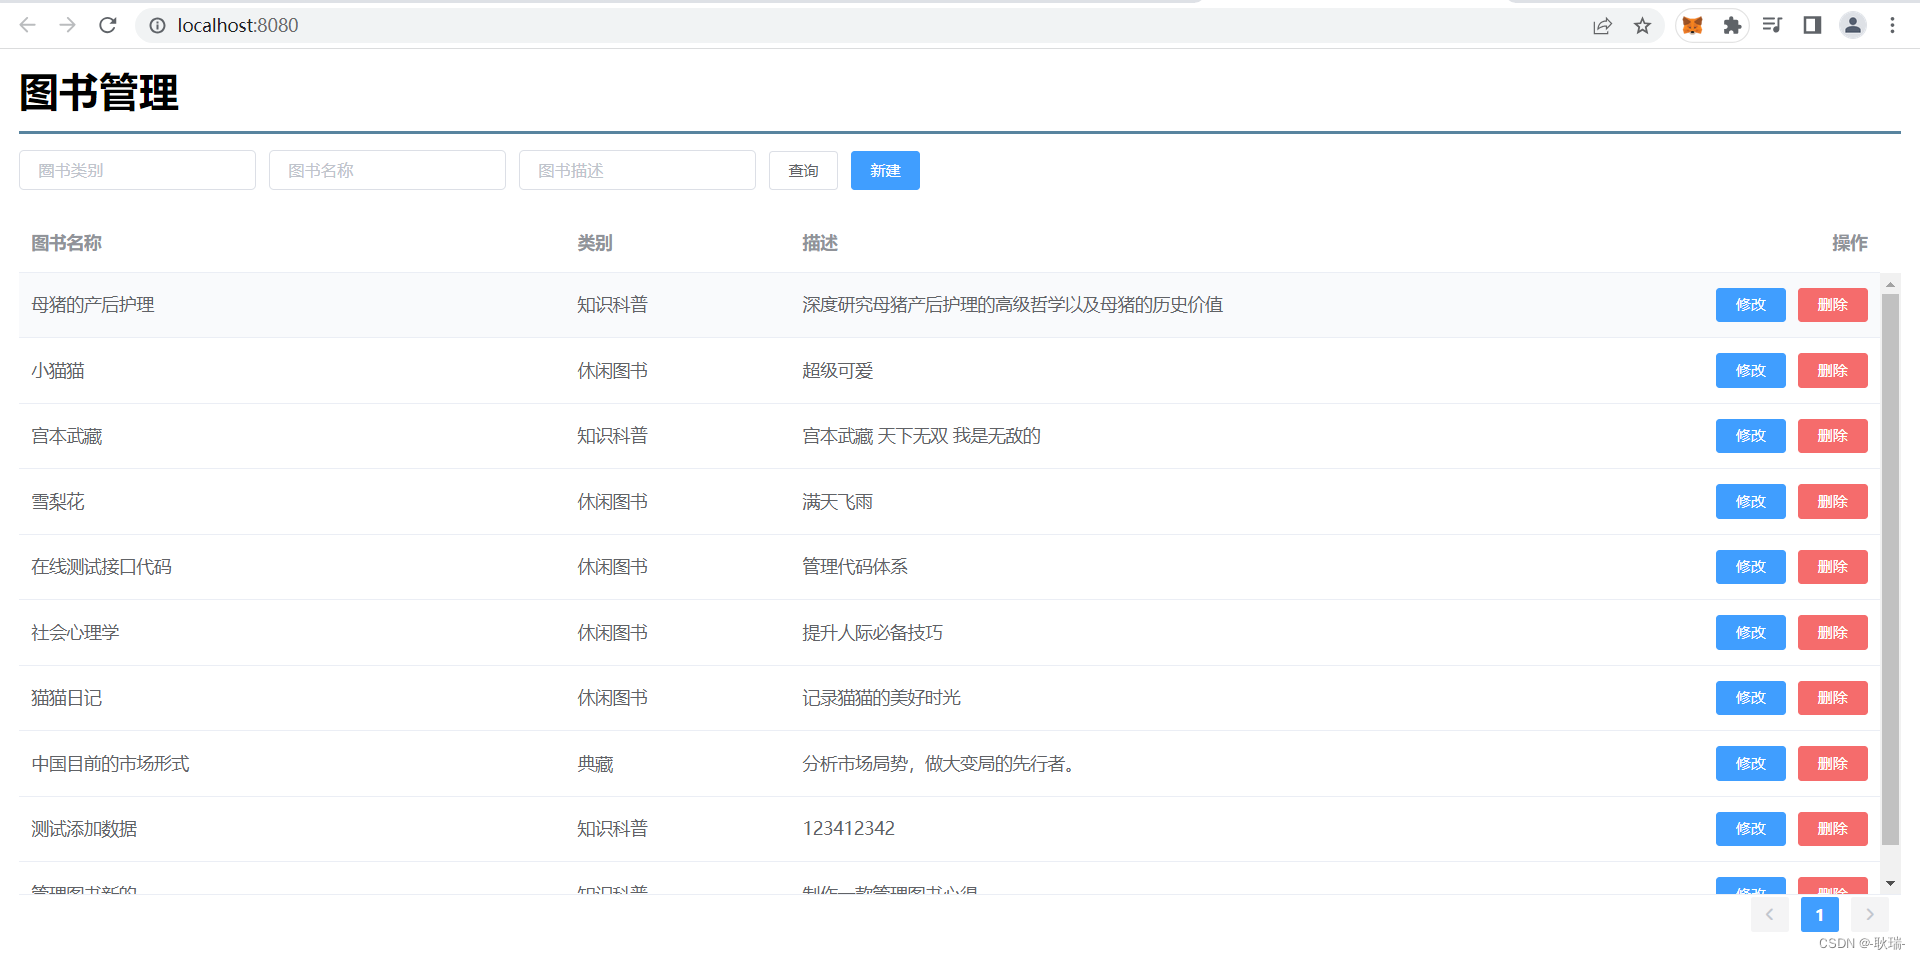This screenshot has width=1920, height=960.
Task: Click the 类别 column header
Action: coord(595,243)
